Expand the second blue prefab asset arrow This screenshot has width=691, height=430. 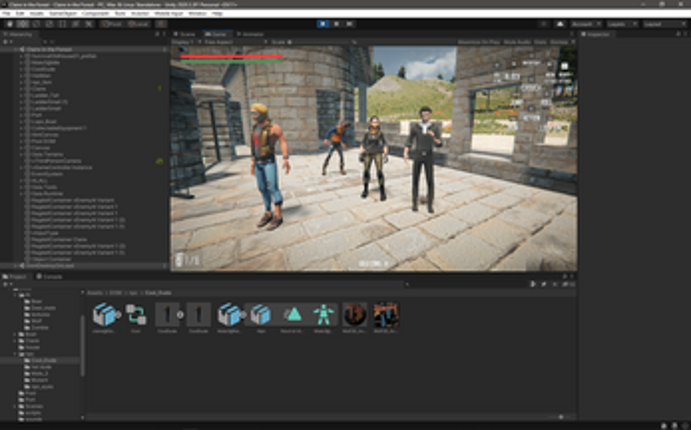click(243, 315)
